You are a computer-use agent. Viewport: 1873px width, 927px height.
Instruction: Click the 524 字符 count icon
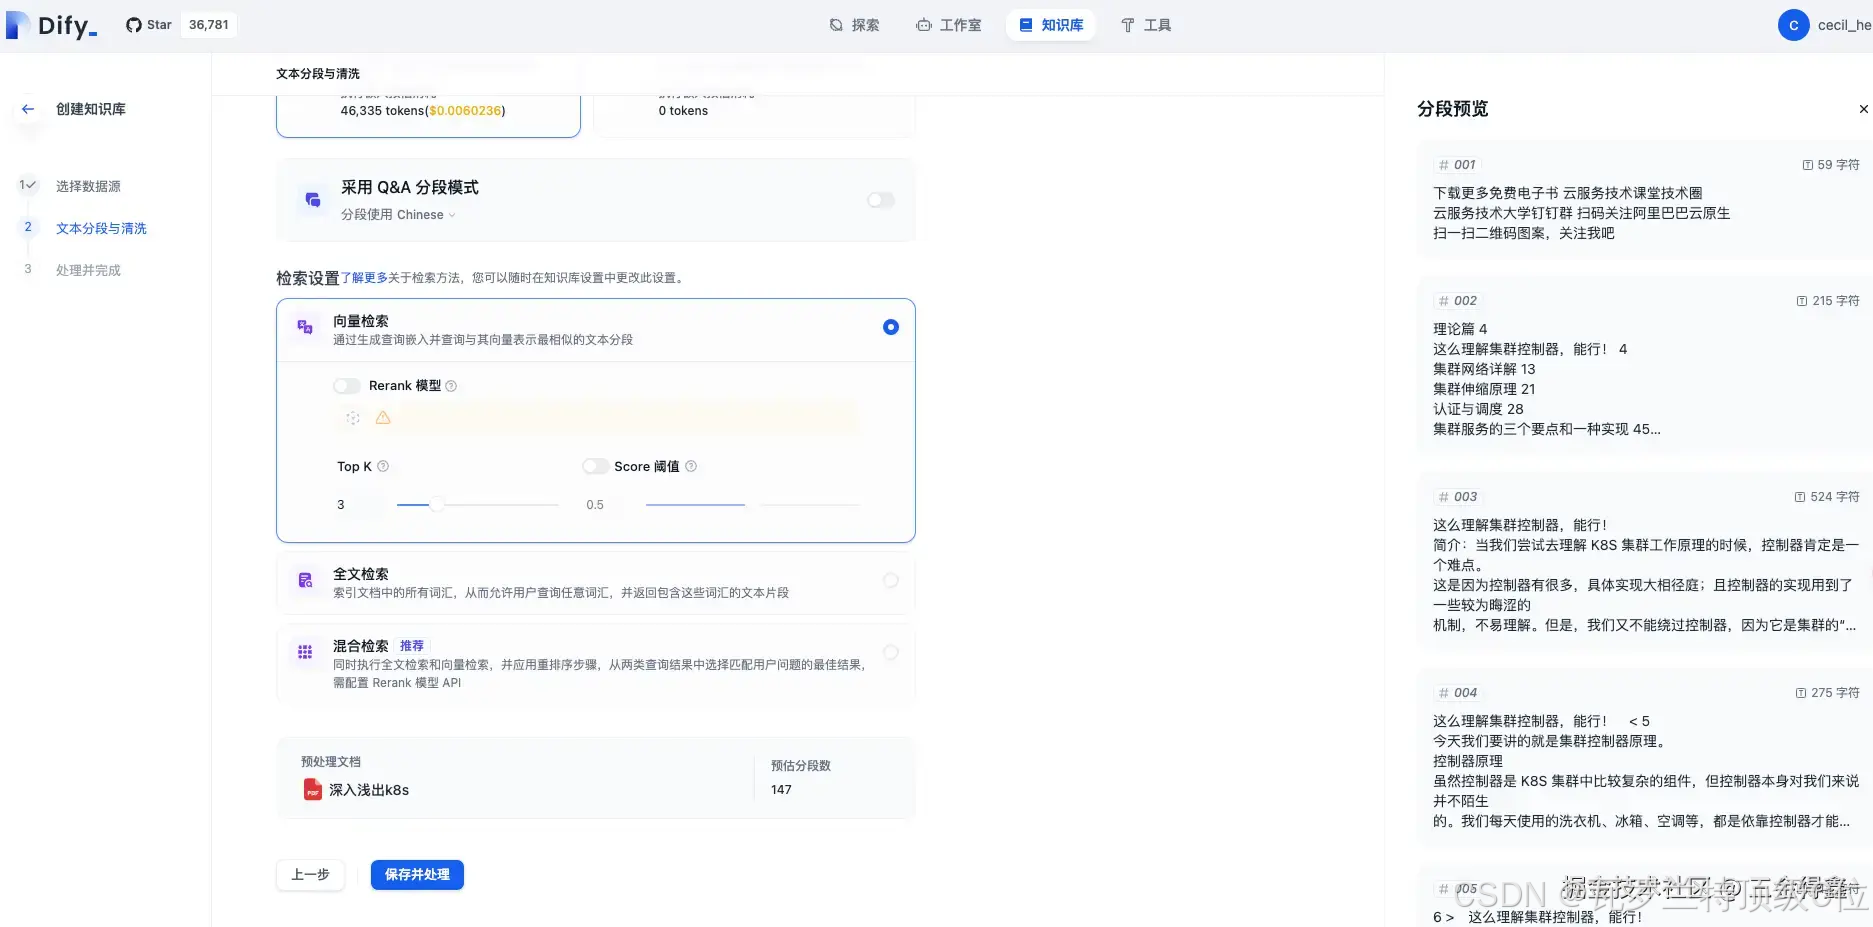[x=1800, y=497]
